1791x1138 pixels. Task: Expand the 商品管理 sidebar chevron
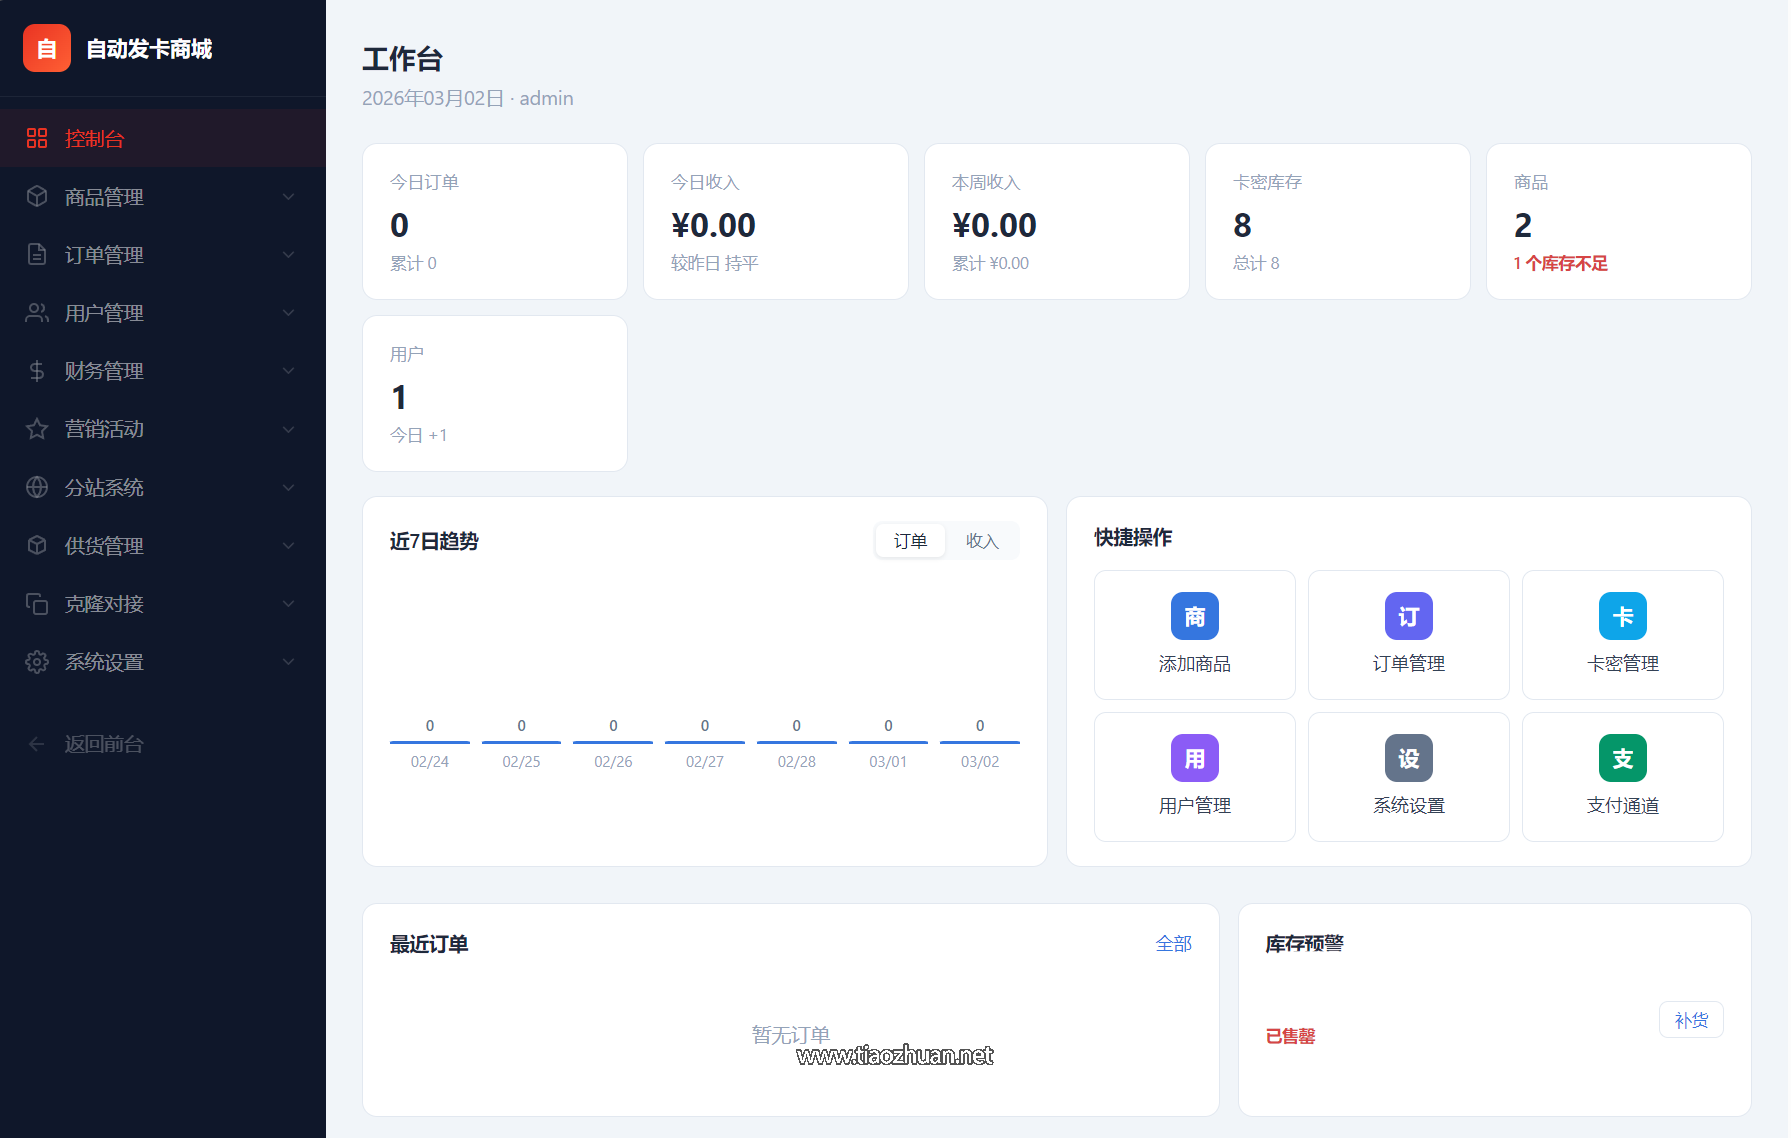coord(288,197)
